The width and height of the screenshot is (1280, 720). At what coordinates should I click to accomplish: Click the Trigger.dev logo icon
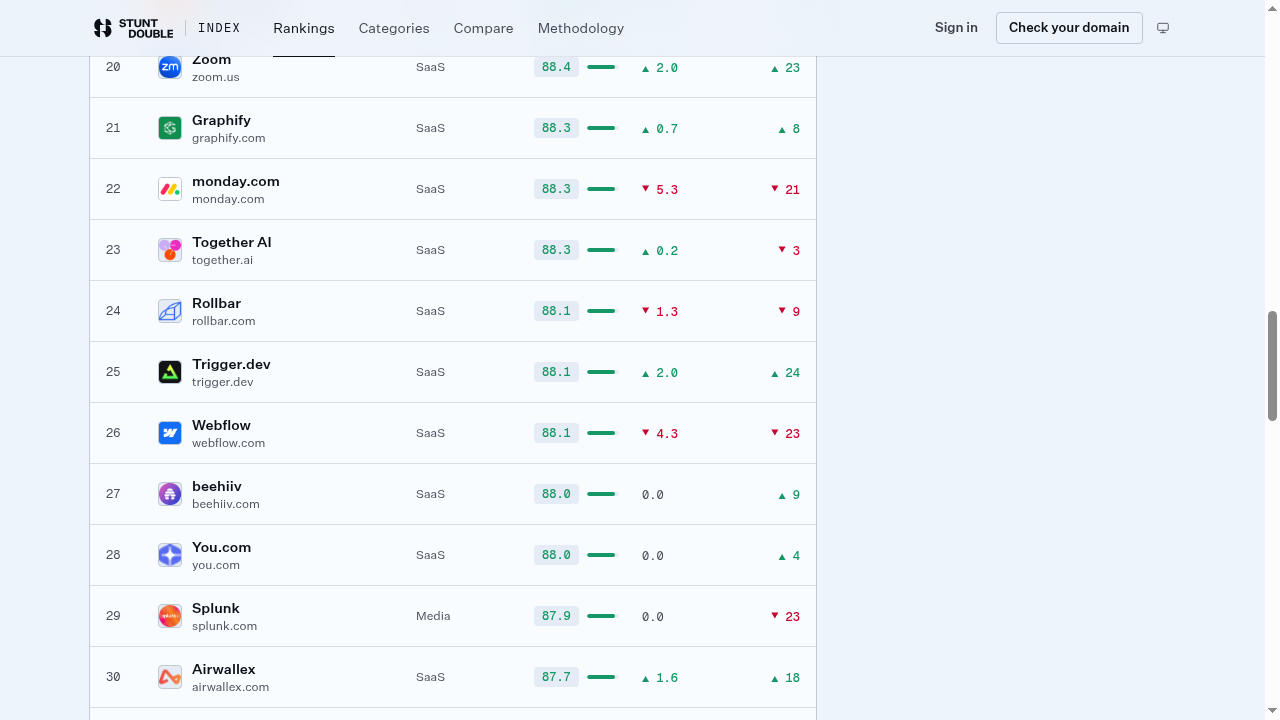pyautogui.click(x=170, y=372)
